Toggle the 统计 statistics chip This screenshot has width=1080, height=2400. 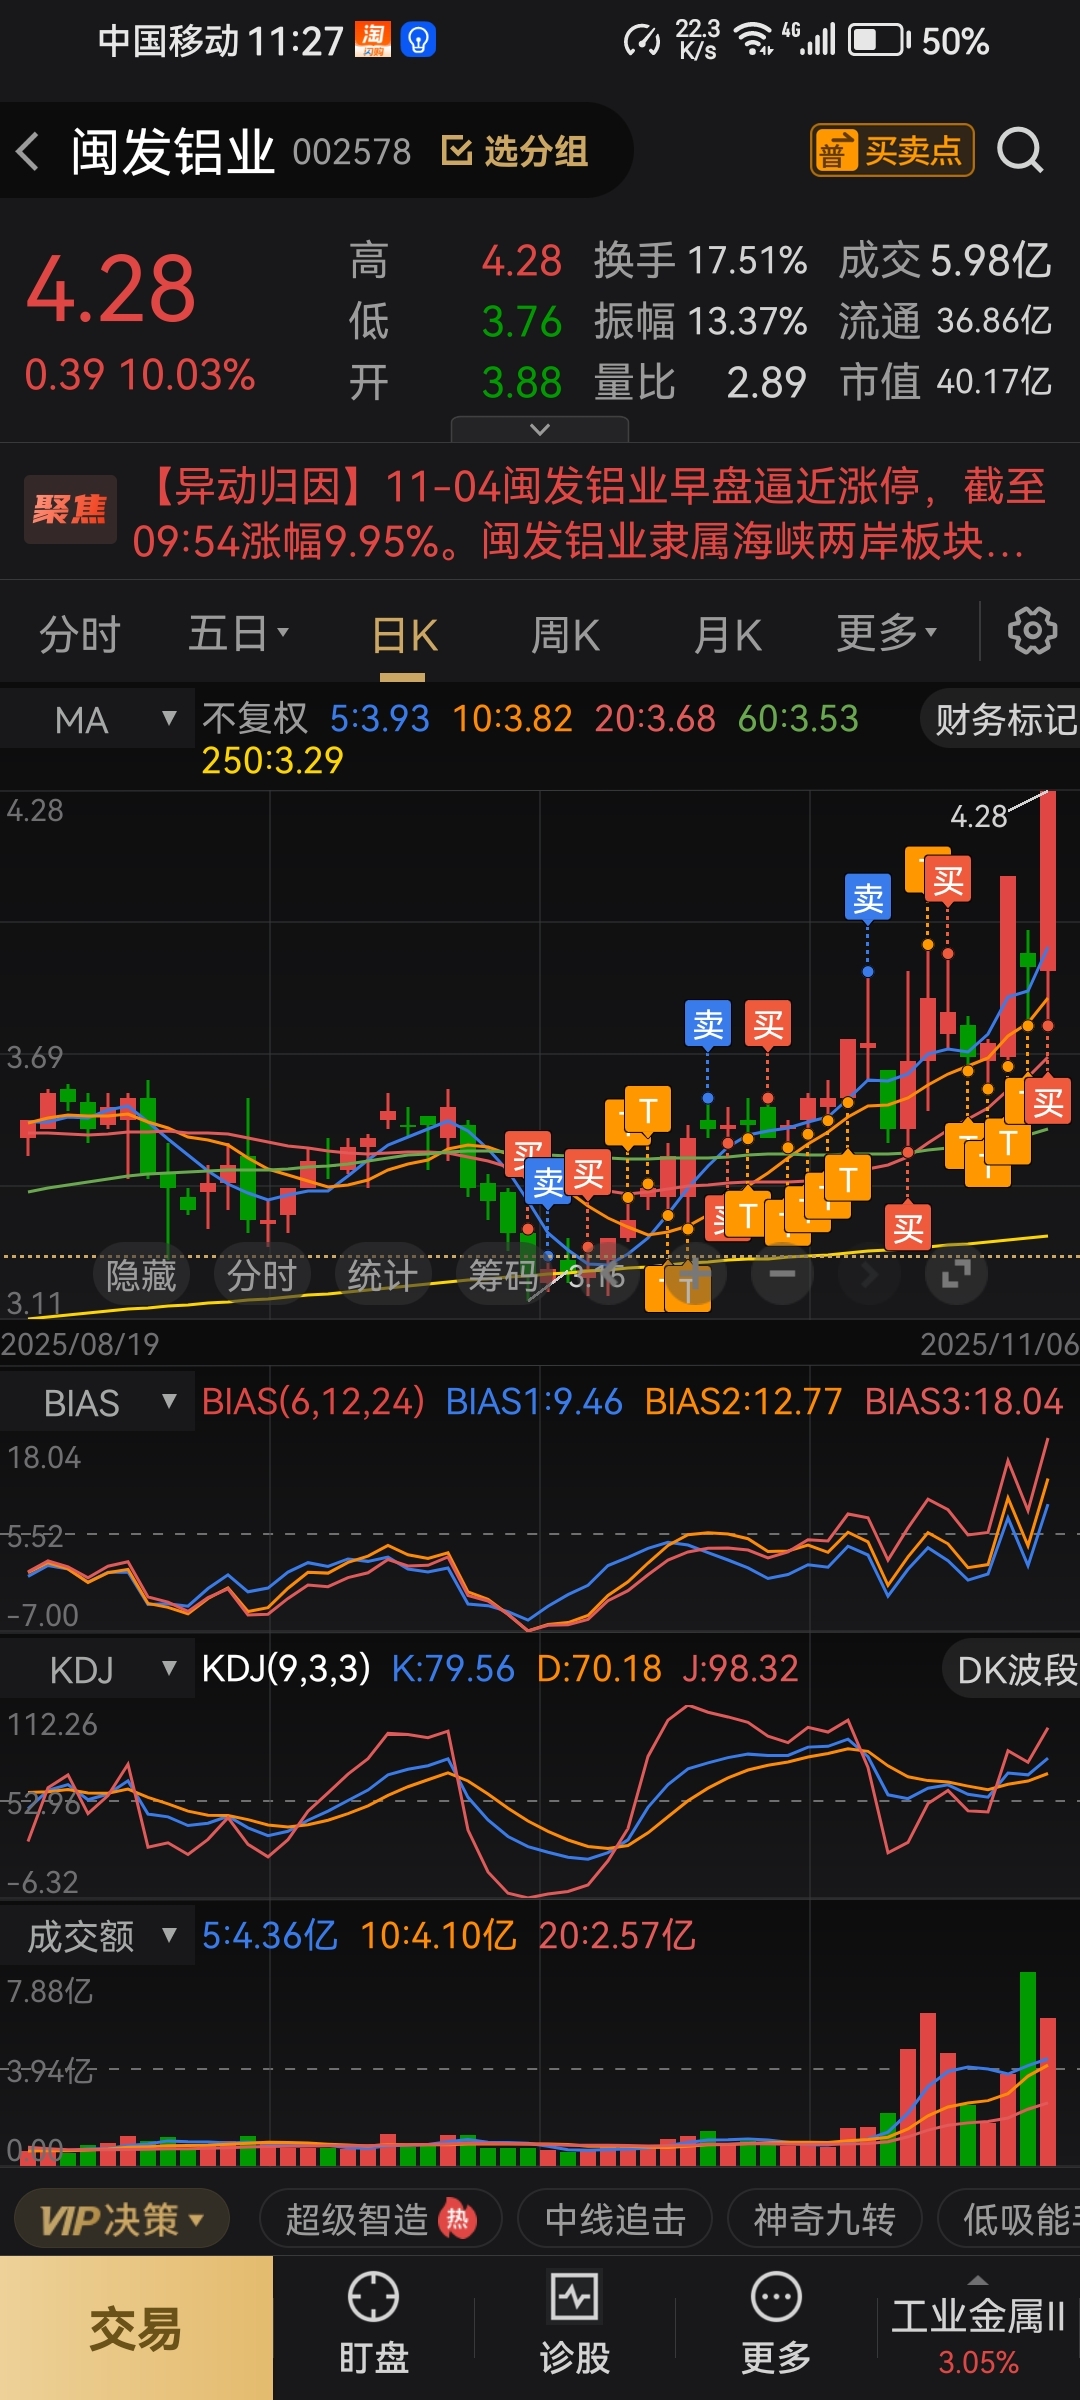coord(382,1275)
